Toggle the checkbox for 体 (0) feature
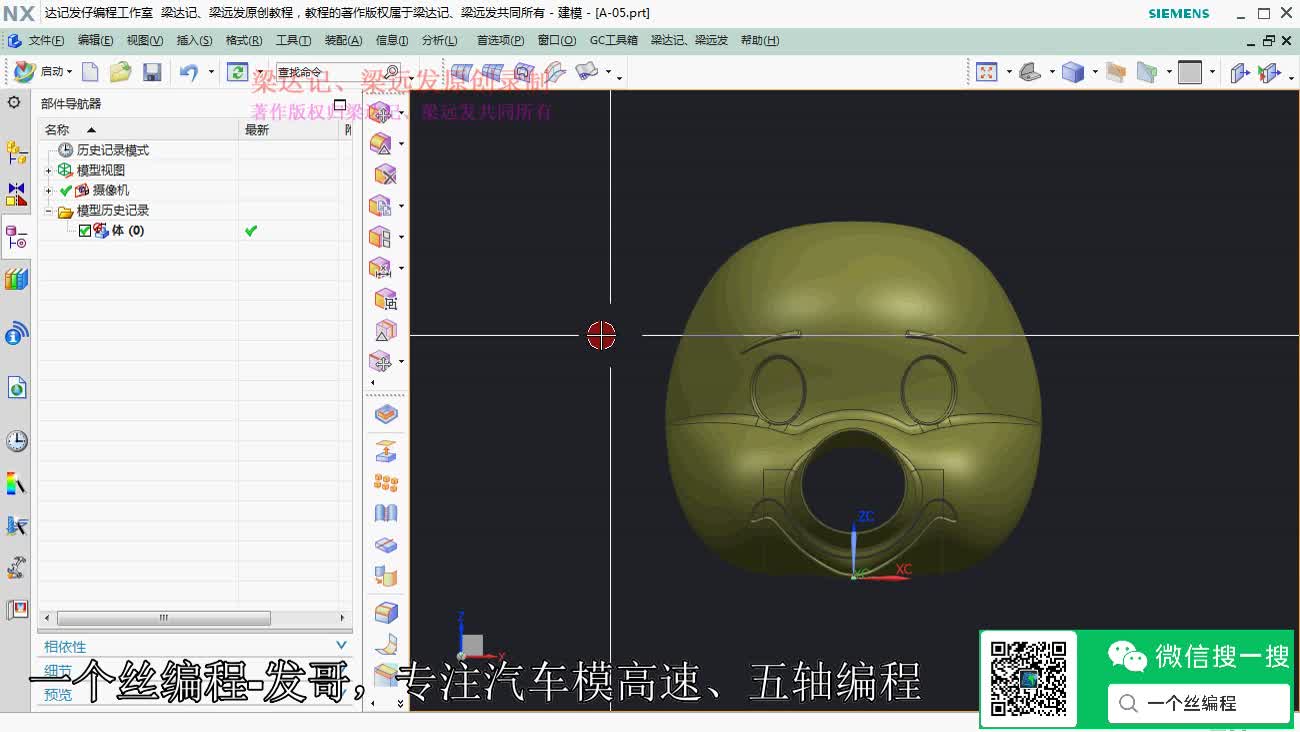 tap(85, 230)
